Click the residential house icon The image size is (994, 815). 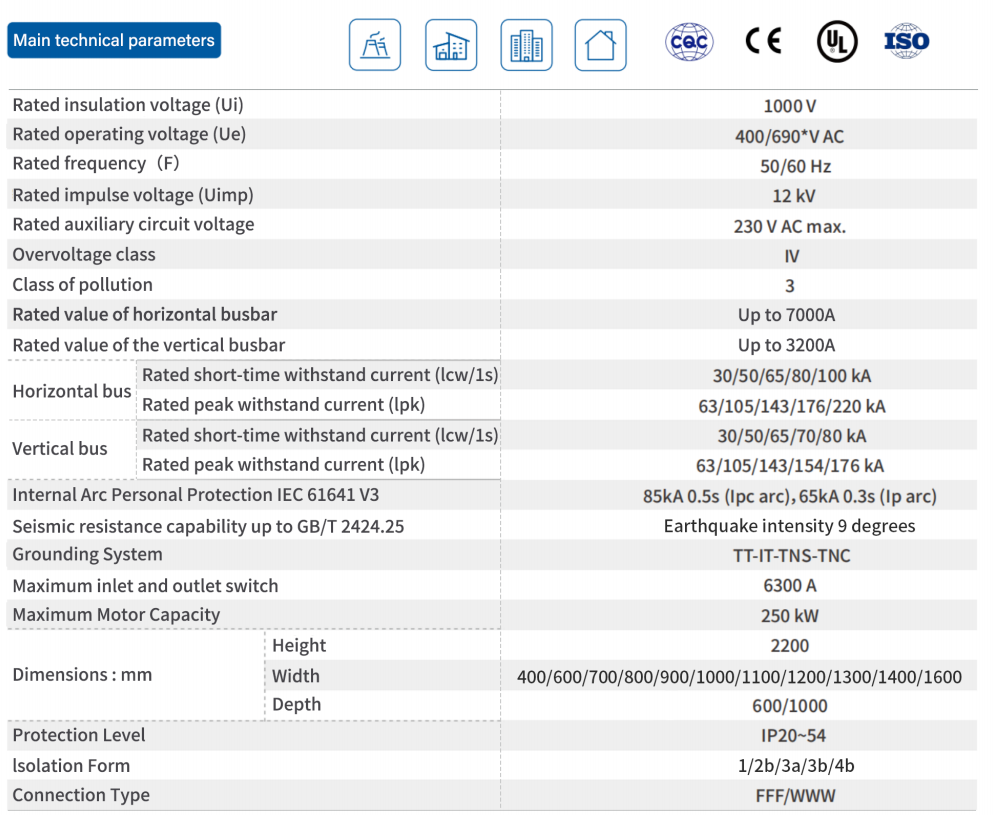(x=600, y=45)
